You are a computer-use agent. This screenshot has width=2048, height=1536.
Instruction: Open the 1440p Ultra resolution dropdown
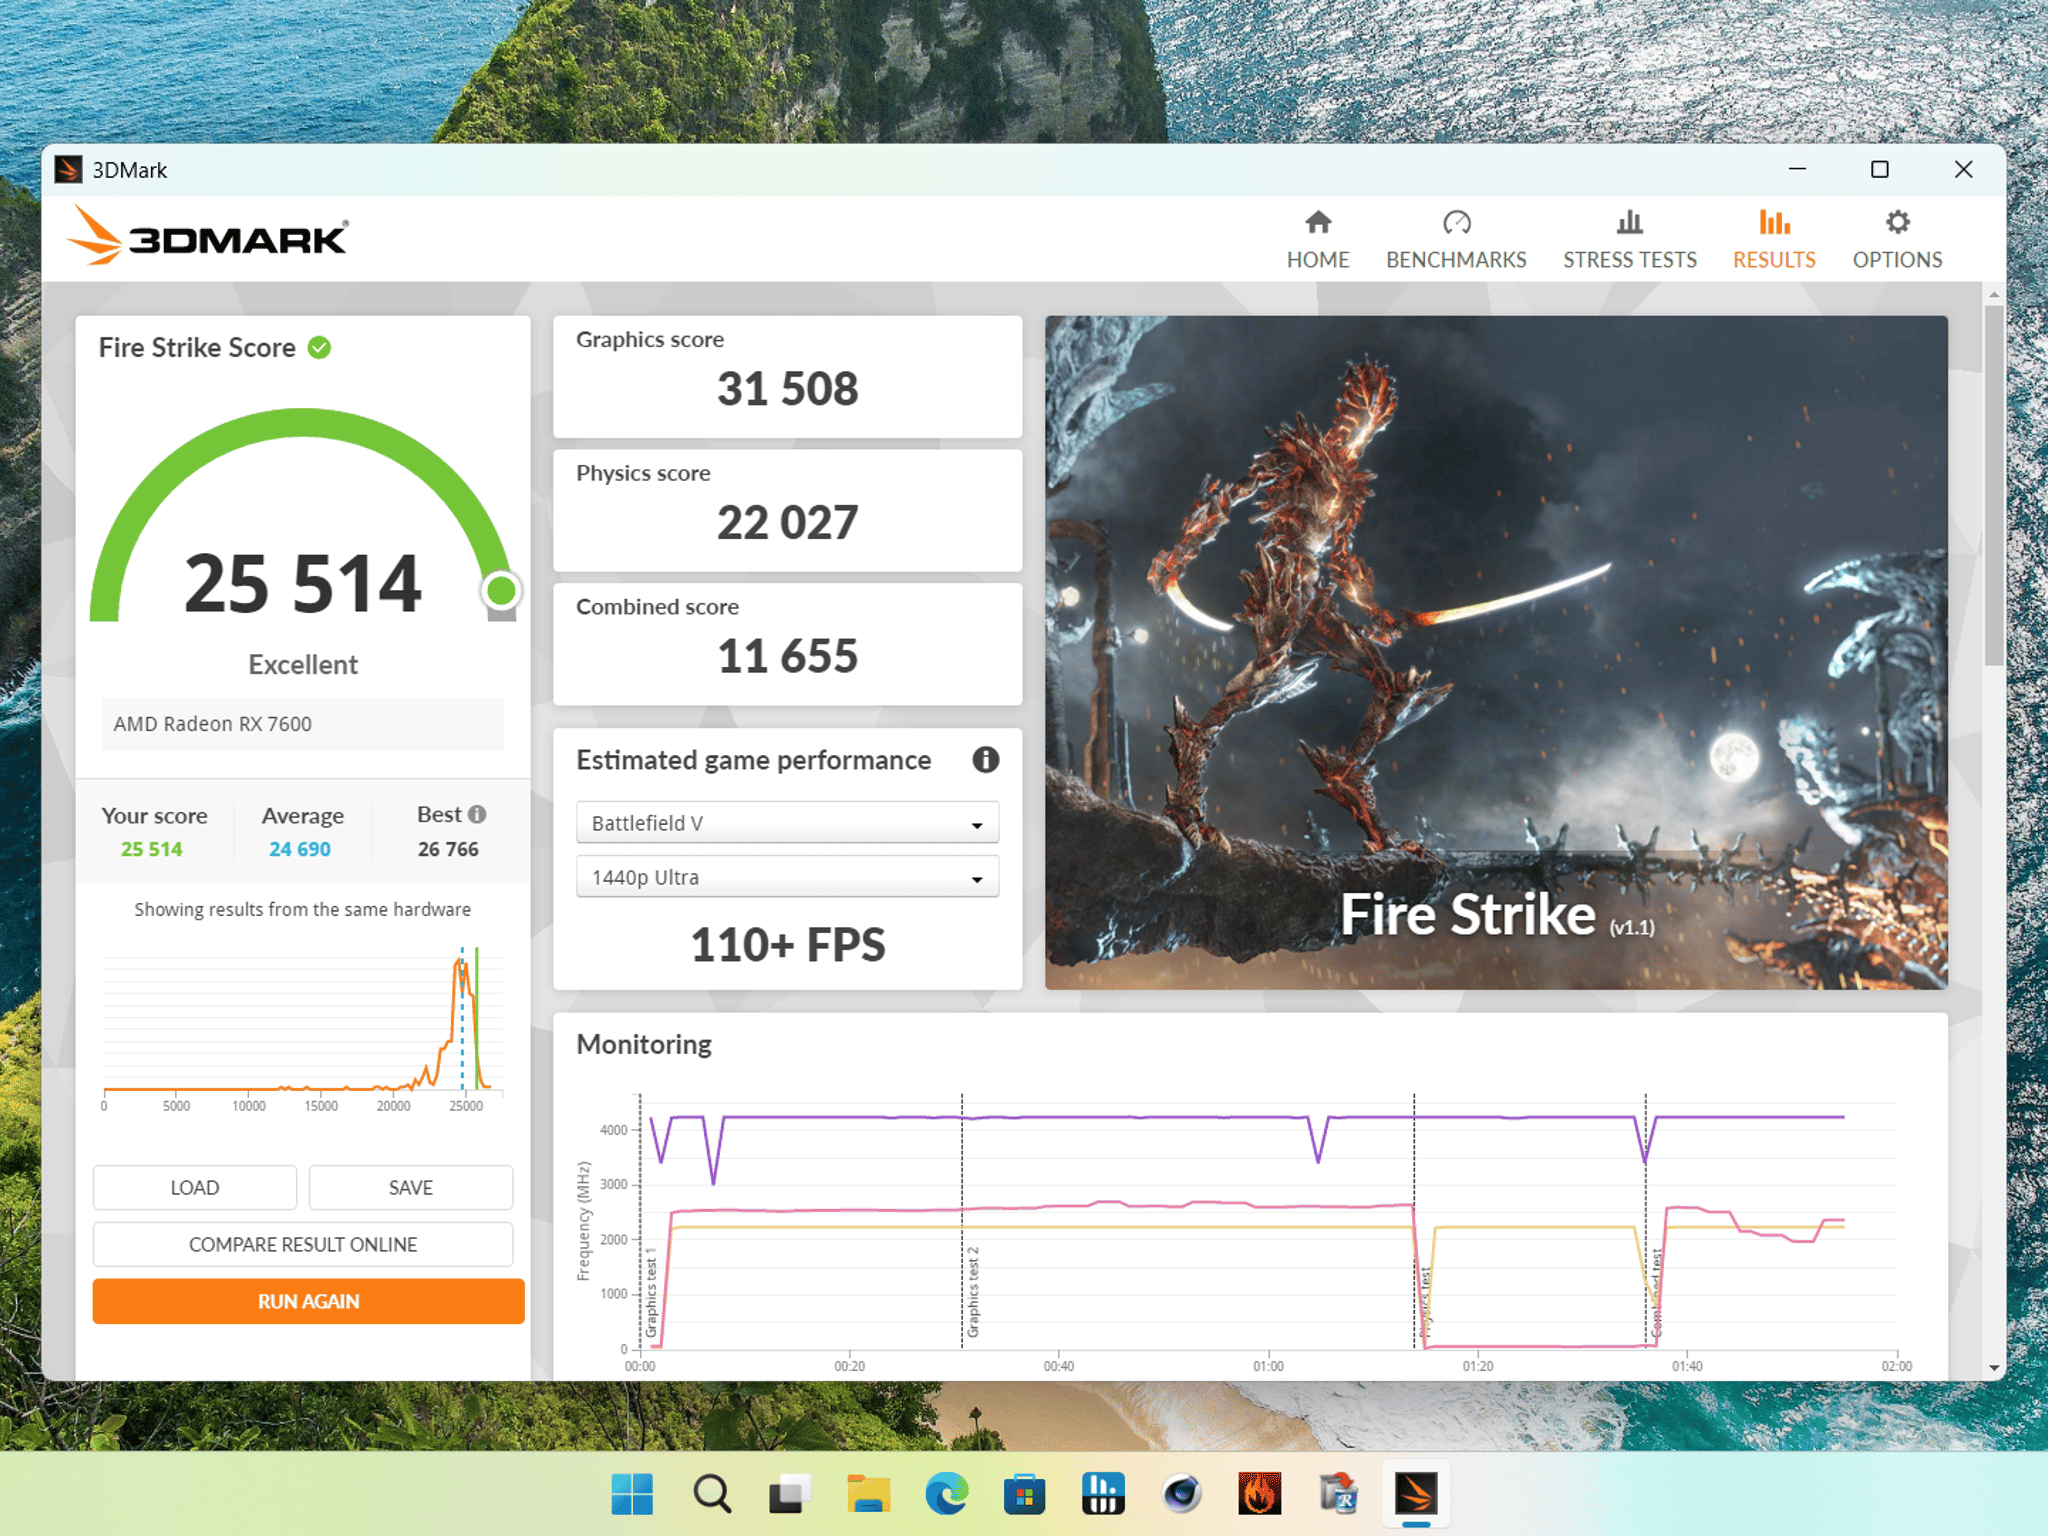[x=787, y=877]
